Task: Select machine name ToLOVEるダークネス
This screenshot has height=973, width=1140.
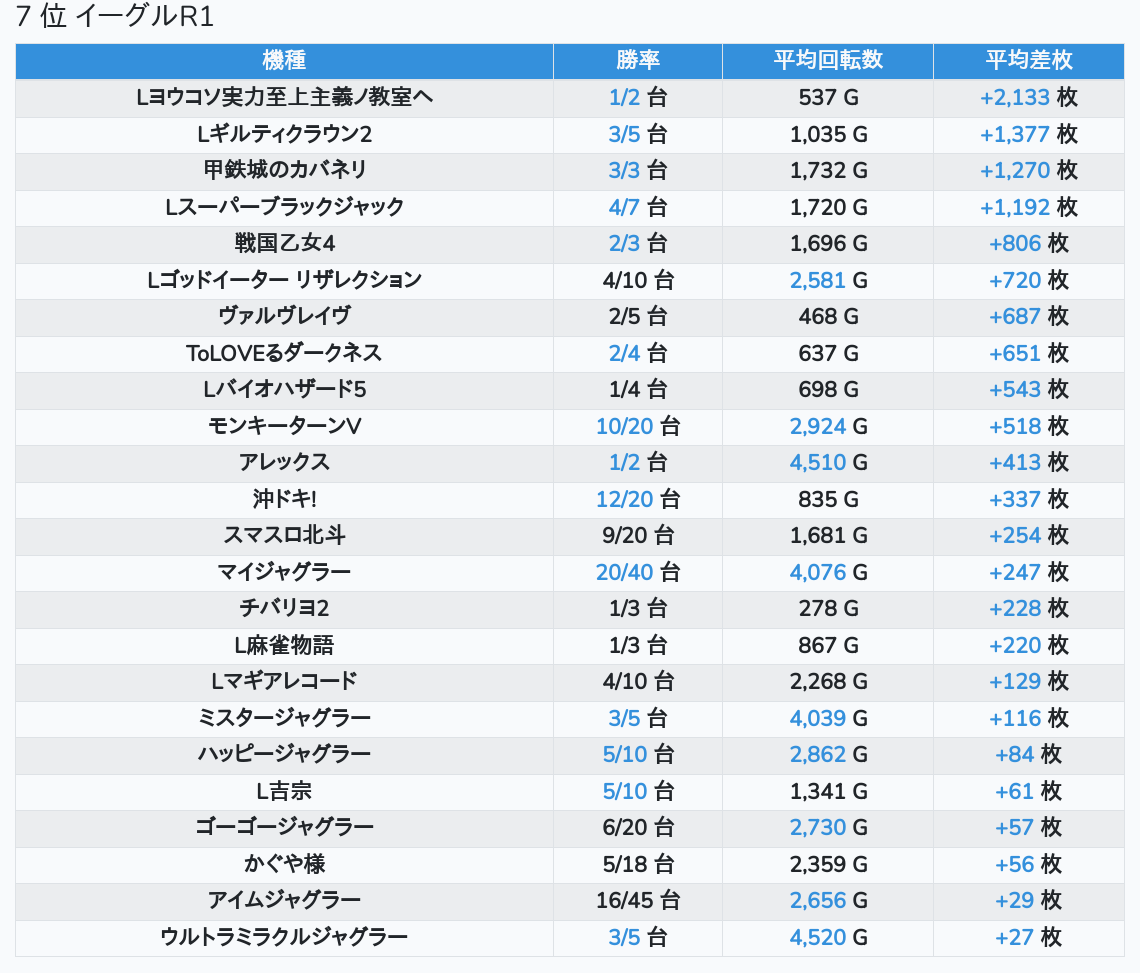Action: (284, 353)
